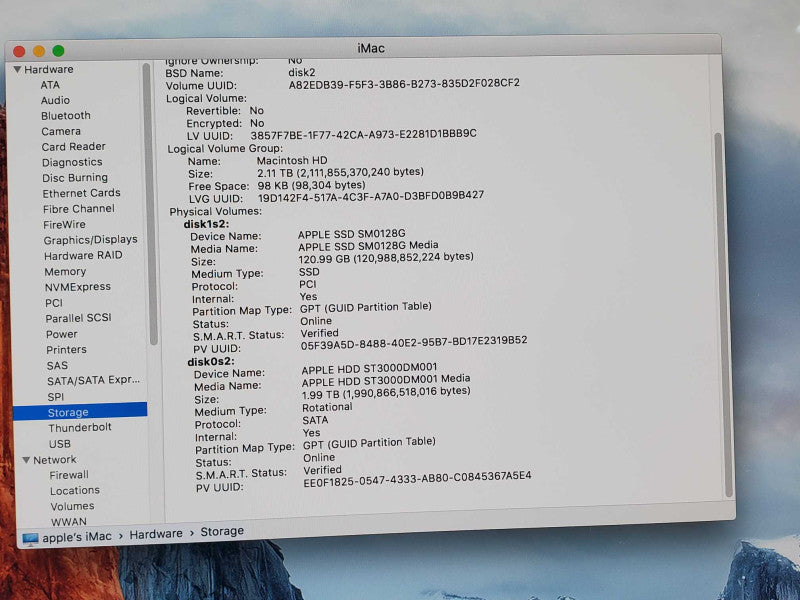Click apple's iMac in the path bar
This screenshot has width=800, height=600.
click(77, 537)
